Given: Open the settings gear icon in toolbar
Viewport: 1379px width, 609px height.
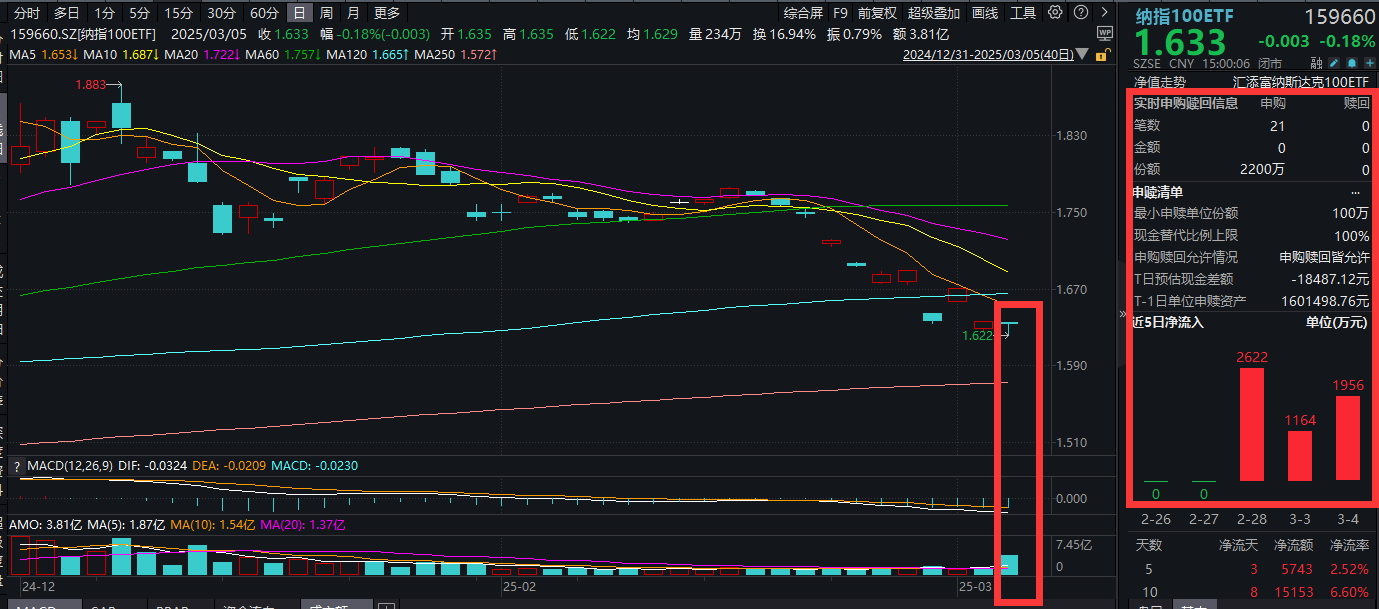Looking at the screenshot, I should [1055, 12].
